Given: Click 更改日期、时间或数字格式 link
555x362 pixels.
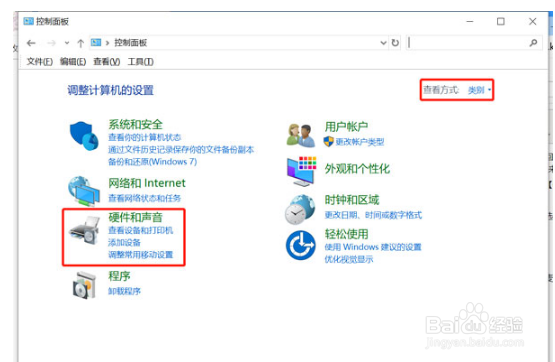Looking at the screenshot, I should pos(373,215).
